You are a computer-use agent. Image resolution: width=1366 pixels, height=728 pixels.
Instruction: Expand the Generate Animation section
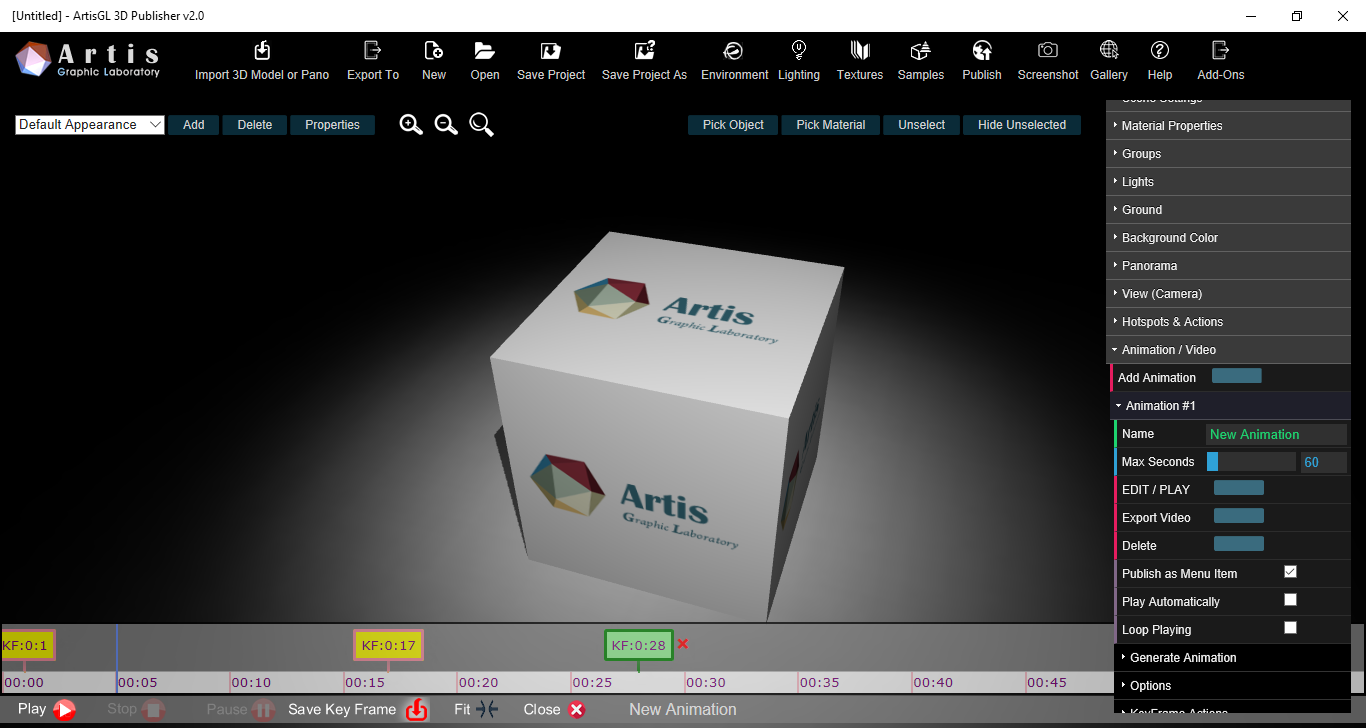tap(1233, 658)
